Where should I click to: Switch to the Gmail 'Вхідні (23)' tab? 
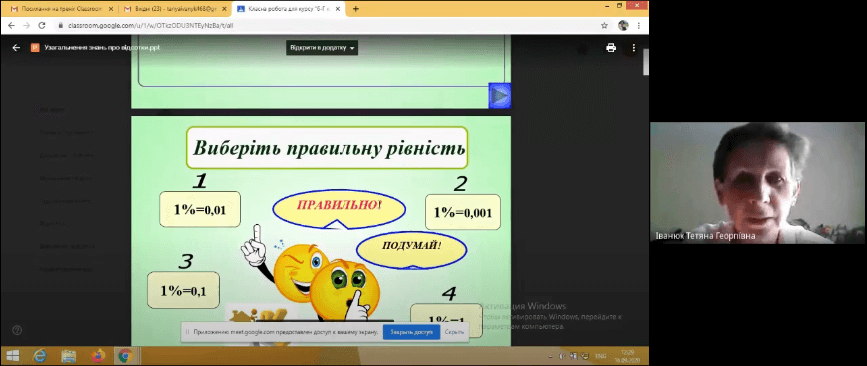tap(175, 9)
